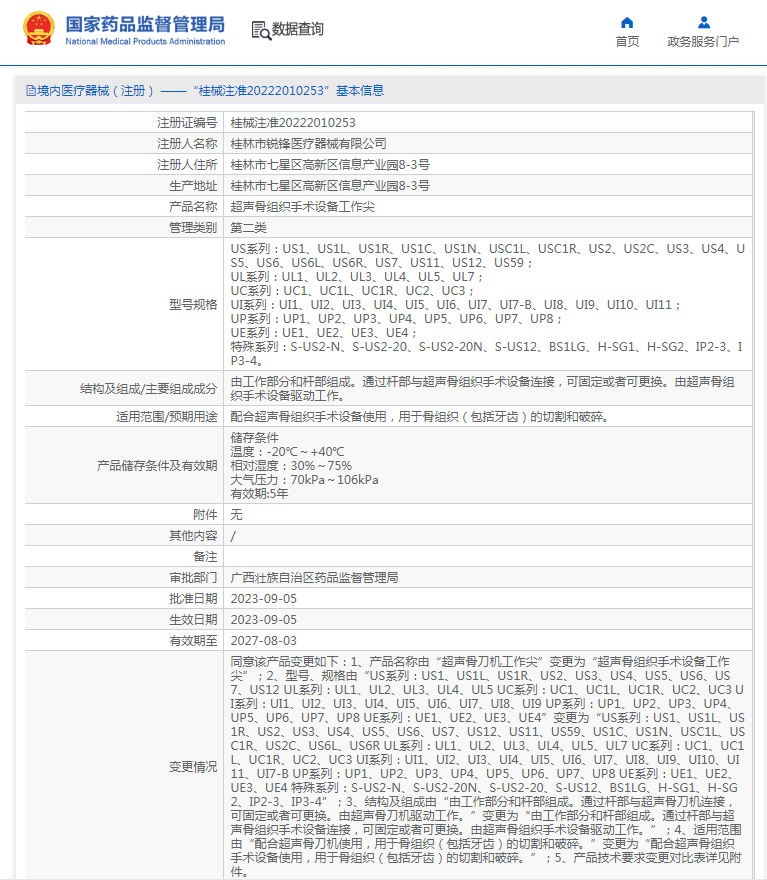Open the 数据查询 search icon
Image resolution: width=767 pixels, height=880 pixels.
click(260, 30)
